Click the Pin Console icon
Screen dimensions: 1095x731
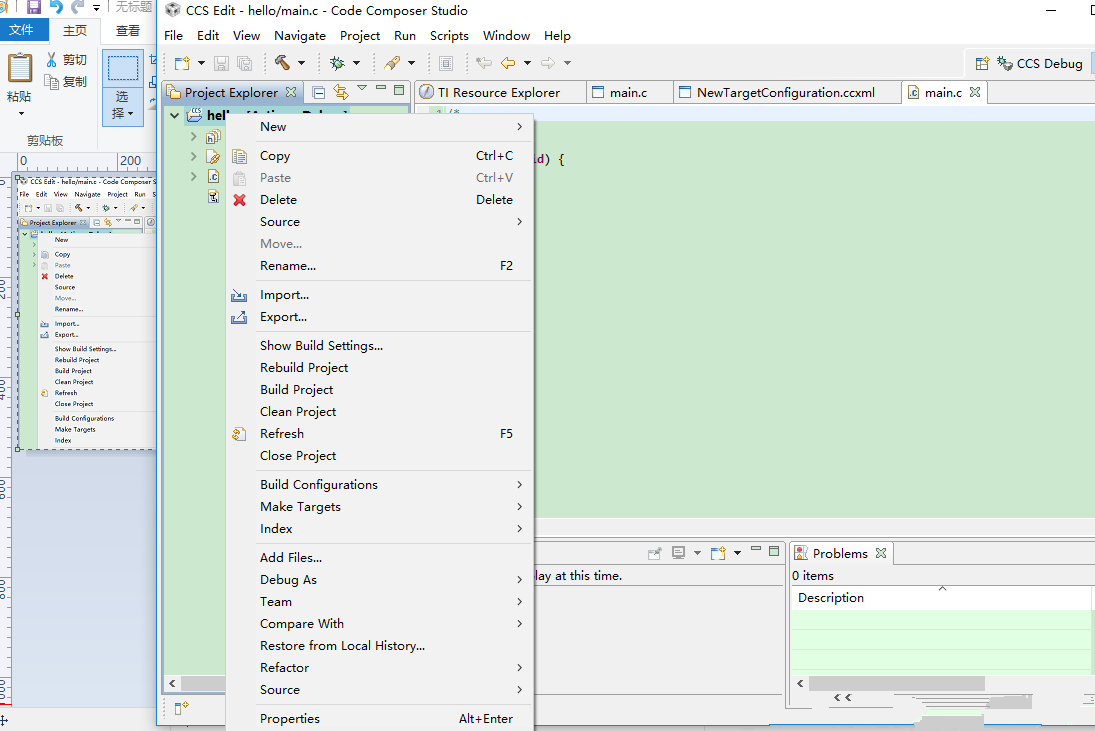coord(654,554)
